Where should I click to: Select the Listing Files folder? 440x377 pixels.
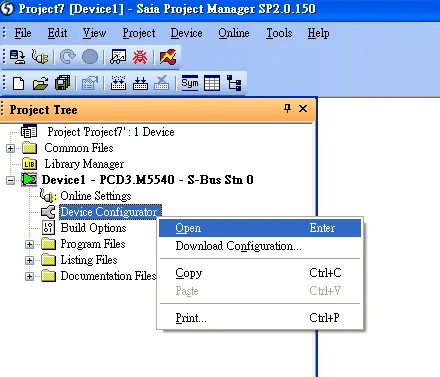point(89,260)
